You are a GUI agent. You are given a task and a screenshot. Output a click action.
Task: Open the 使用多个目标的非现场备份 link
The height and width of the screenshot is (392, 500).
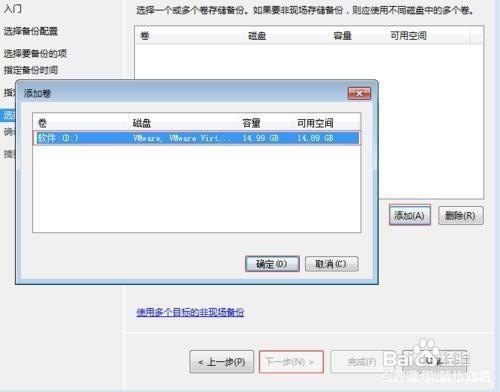190,312
